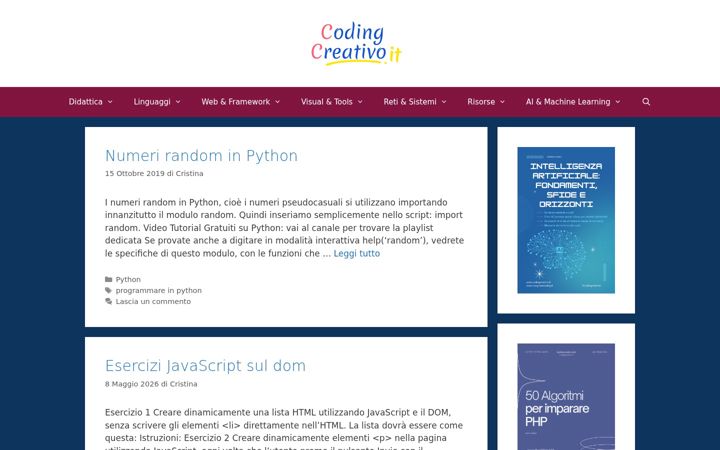Click the tag icon beside programmare in python
Image resolution: width=720 pixels, height=450 pixels.
point(108,290)
